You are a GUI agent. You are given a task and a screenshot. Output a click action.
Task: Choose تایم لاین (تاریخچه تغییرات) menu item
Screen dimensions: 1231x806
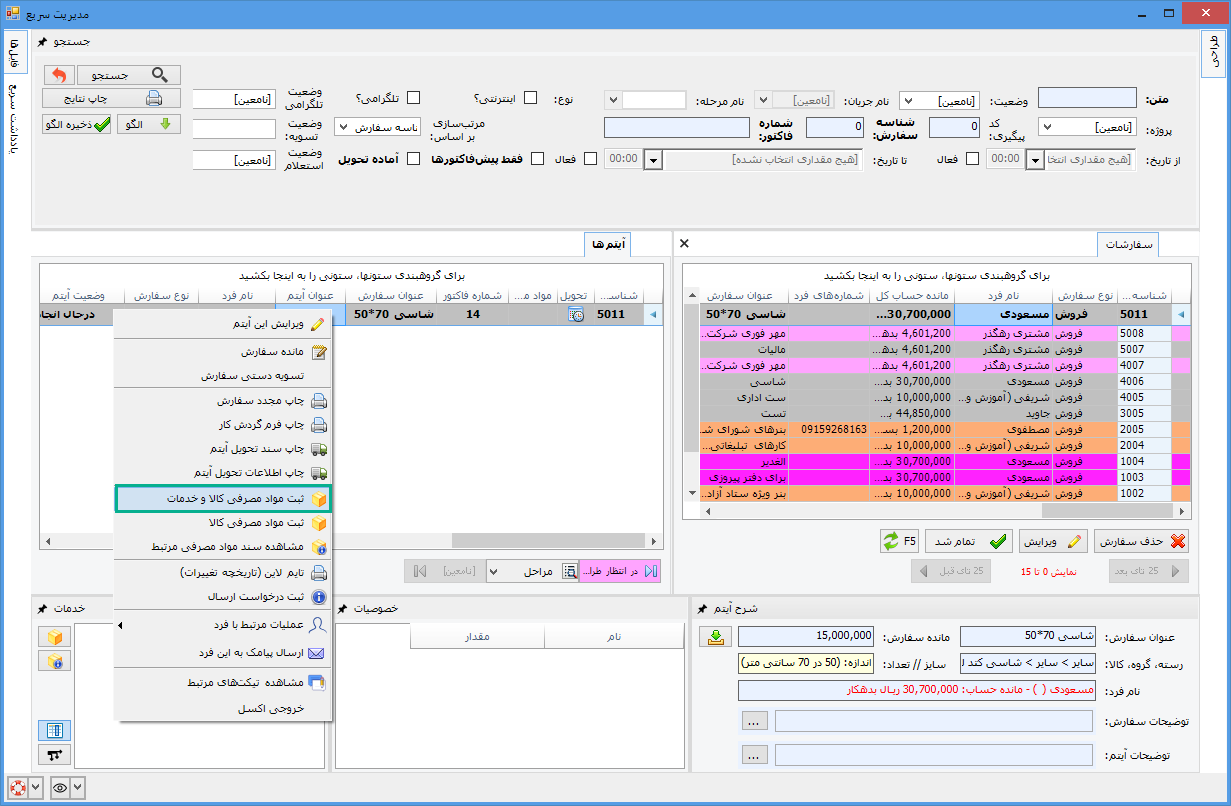pyautogui.click(x=223, y=572)
